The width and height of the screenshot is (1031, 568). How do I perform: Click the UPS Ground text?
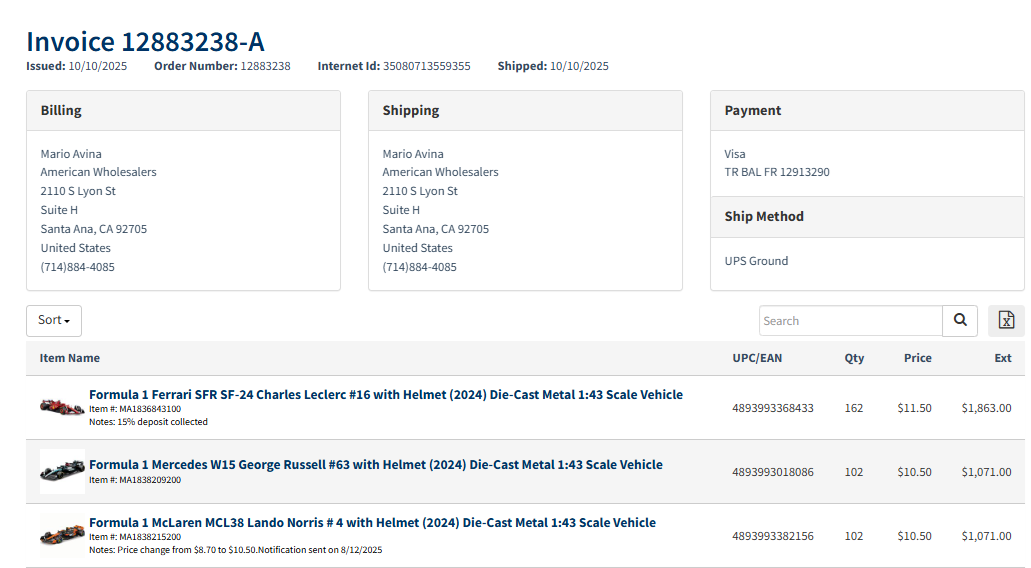coord(756,261)
